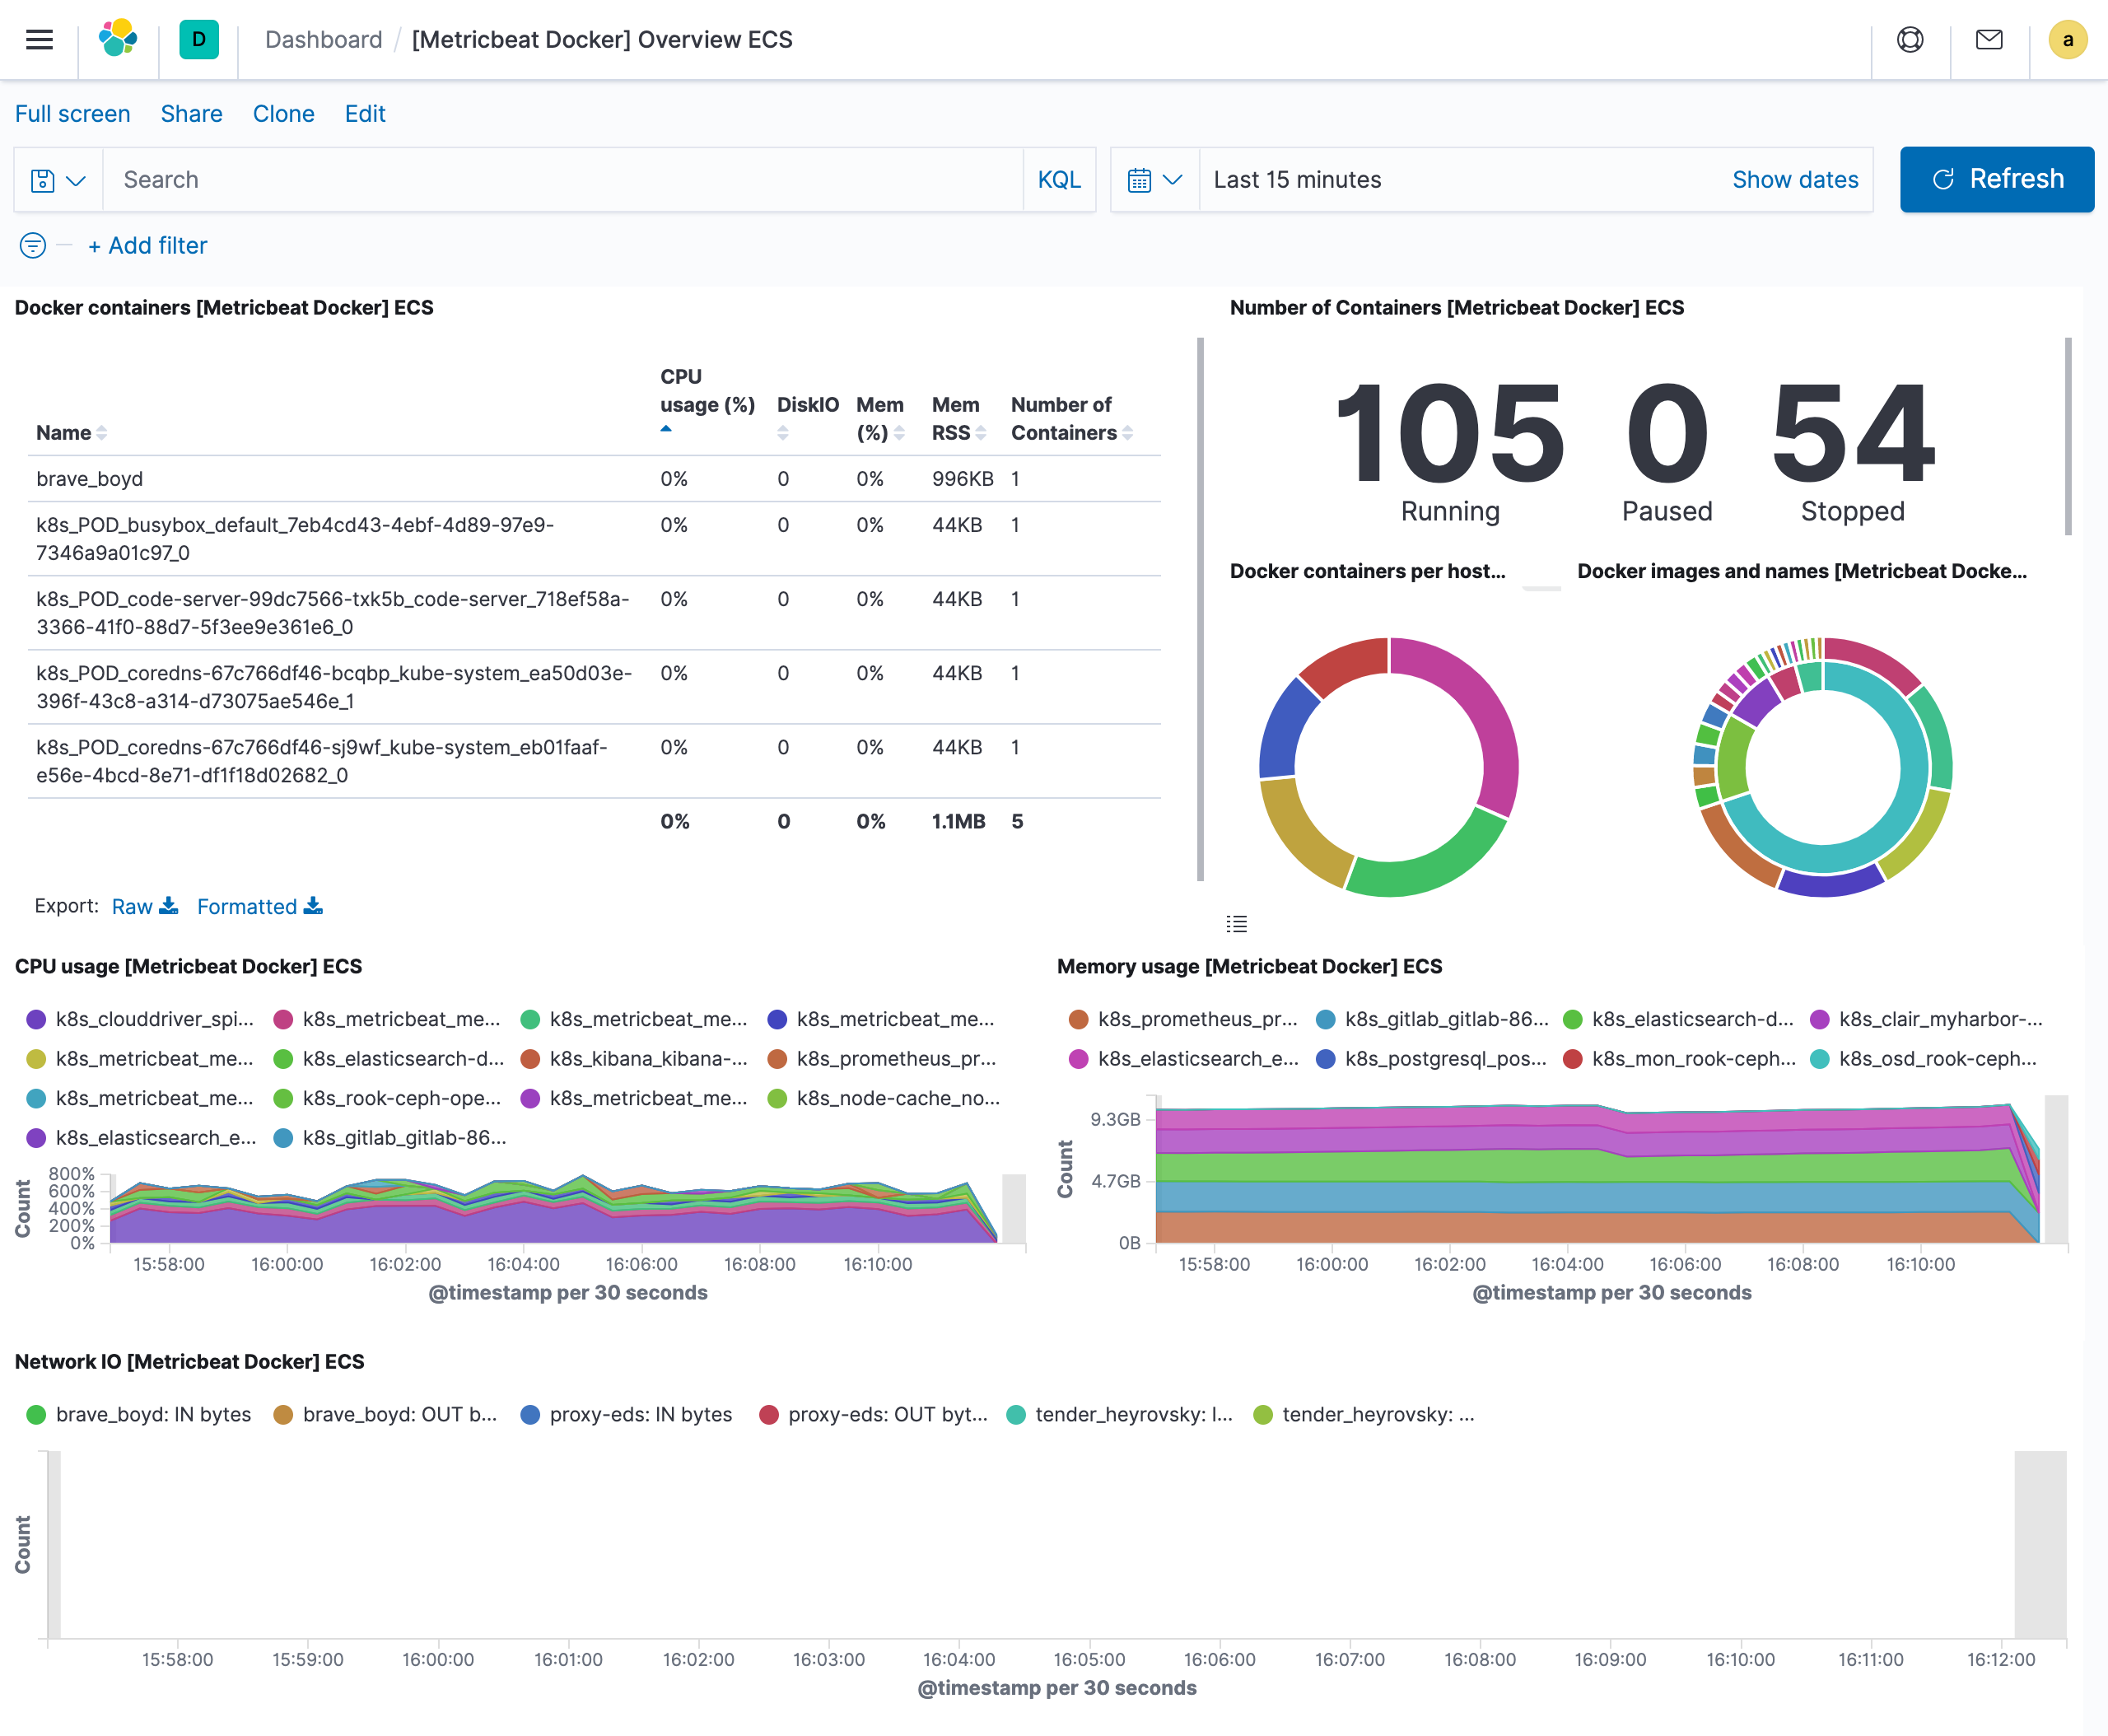Toggle k8s_mon_rook-ceph legend color swatch
Image resolution: width=2108 pixels, height=1736 pixels.
(1572, 1058)
